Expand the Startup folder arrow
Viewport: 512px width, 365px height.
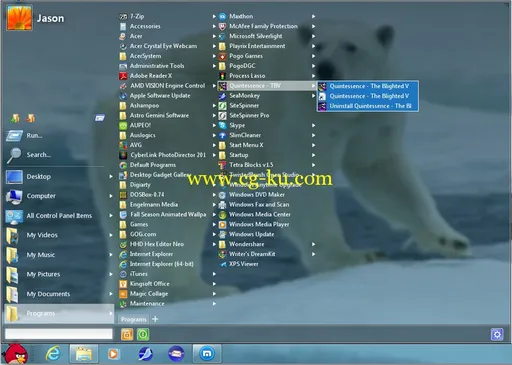click(314, 155)
